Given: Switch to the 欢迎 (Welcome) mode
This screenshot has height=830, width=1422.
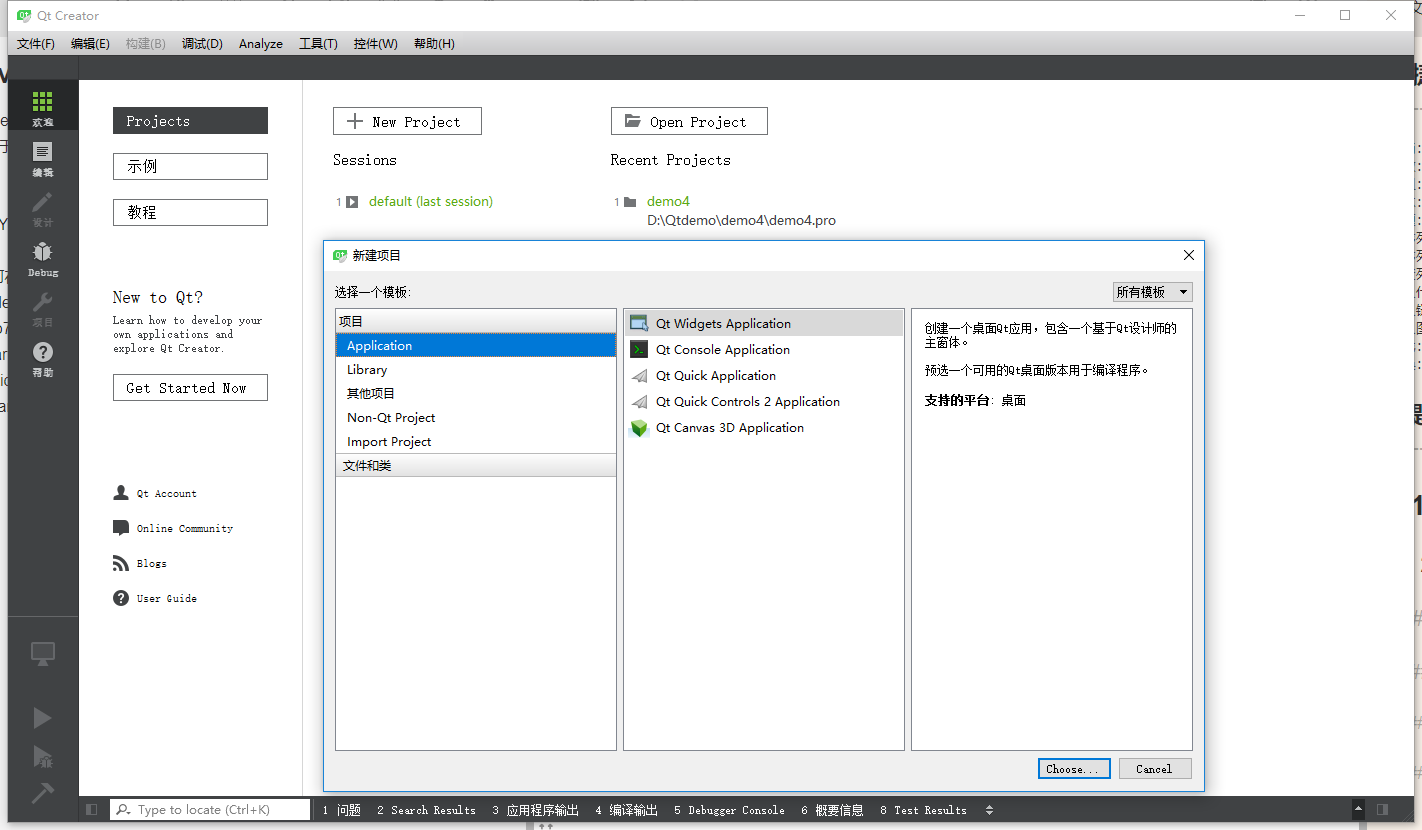Looking at the screenshot, I should (42, 105).
